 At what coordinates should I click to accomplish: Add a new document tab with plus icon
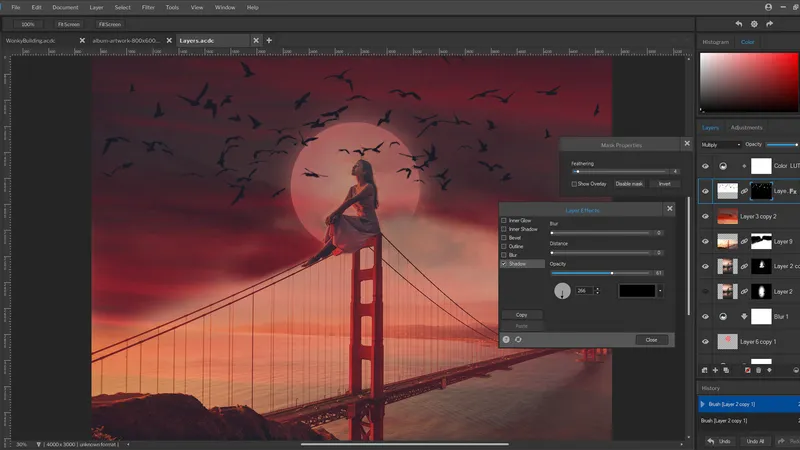pyautogui.click(x=269, y=40)
